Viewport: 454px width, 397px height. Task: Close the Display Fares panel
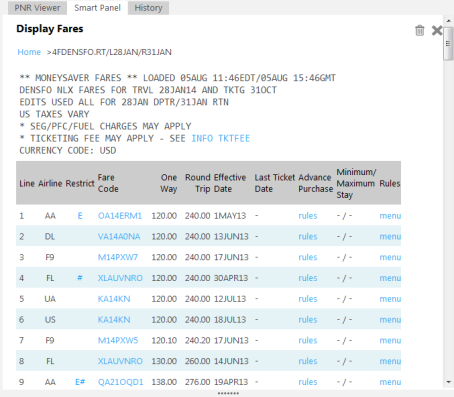click(437, 30)
